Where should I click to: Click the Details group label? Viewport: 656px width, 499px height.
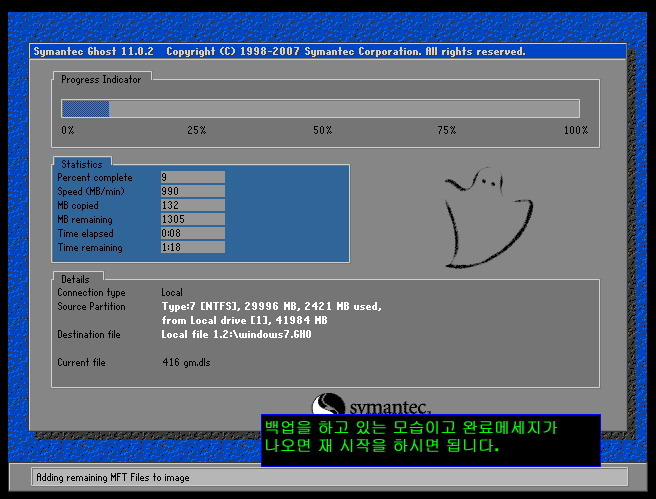point(75,279)
